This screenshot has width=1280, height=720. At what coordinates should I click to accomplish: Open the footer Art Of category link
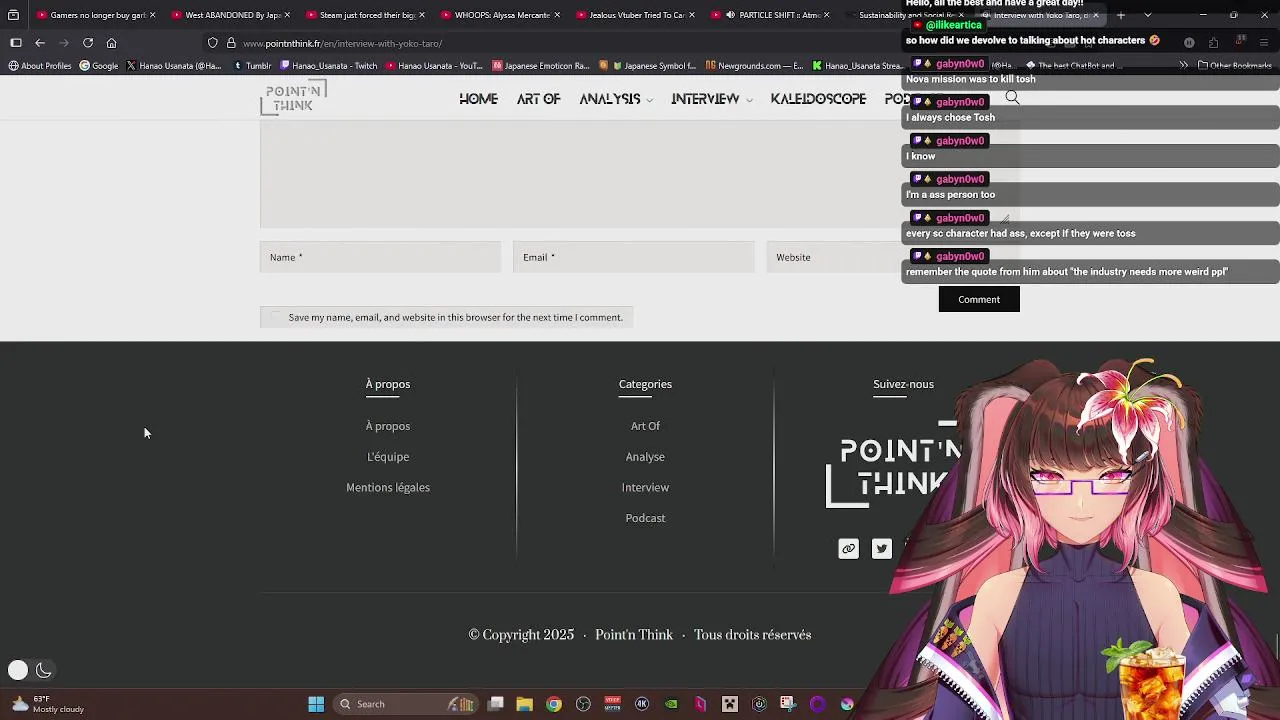(x=645, y=426)
